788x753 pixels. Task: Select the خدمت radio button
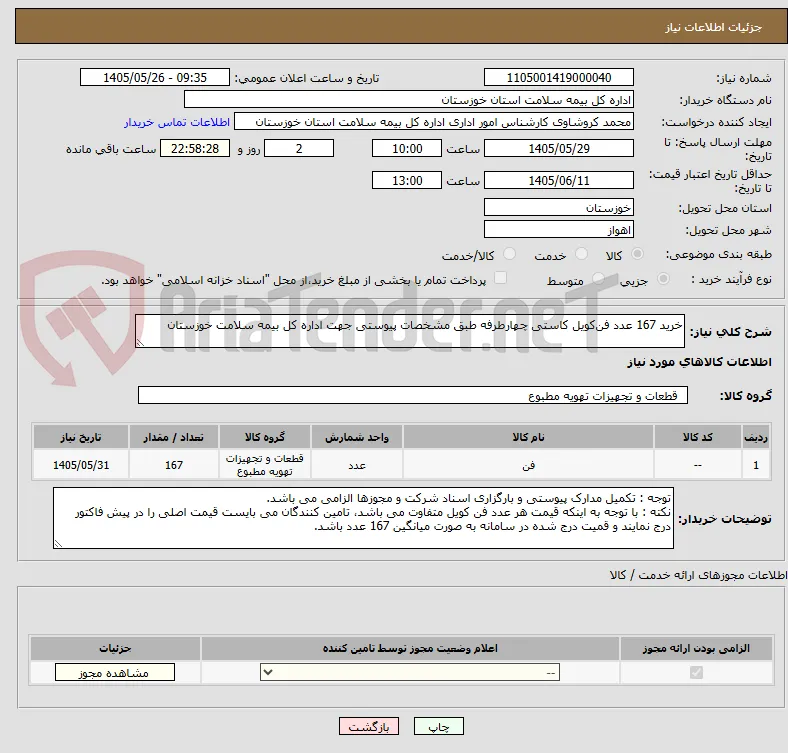pyautogui.click(x=581, y=254)
